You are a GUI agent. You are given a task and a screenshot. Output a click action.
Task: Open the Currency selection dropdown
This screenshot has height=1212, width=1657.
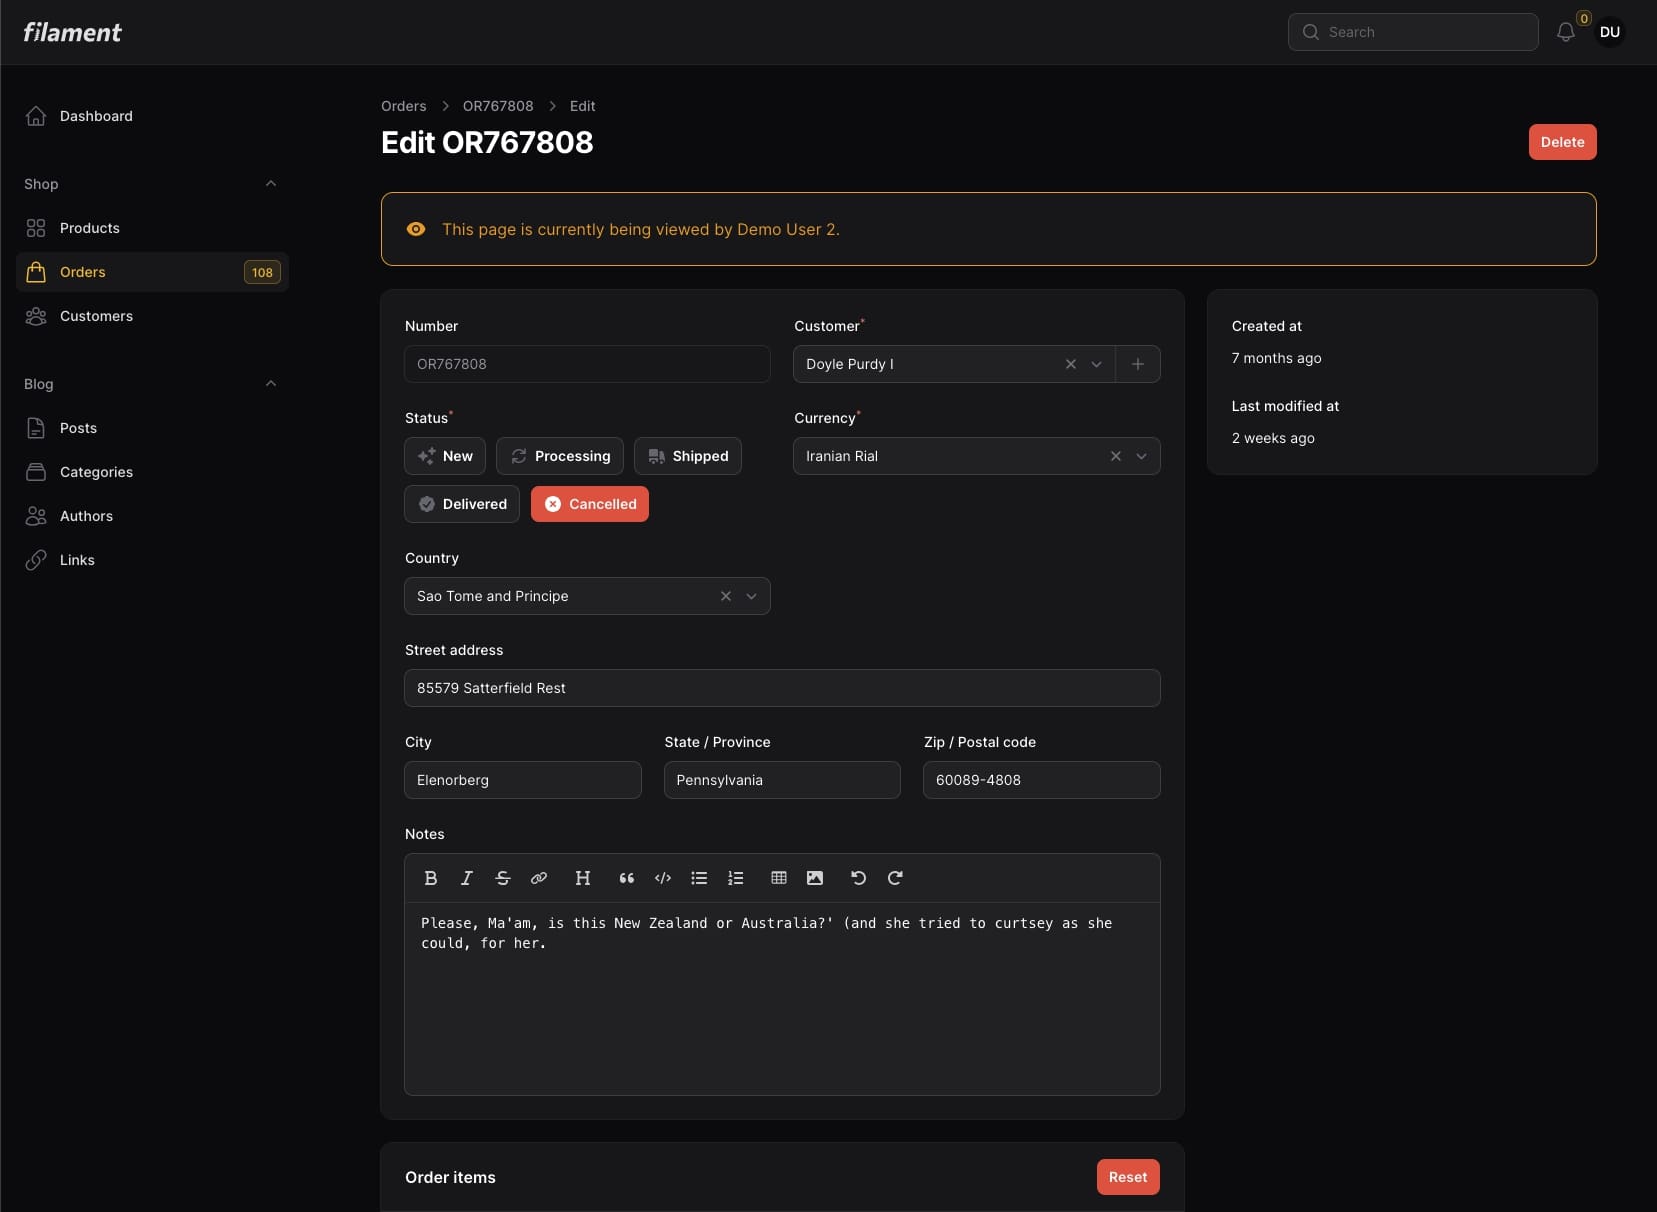point(1141,456)
